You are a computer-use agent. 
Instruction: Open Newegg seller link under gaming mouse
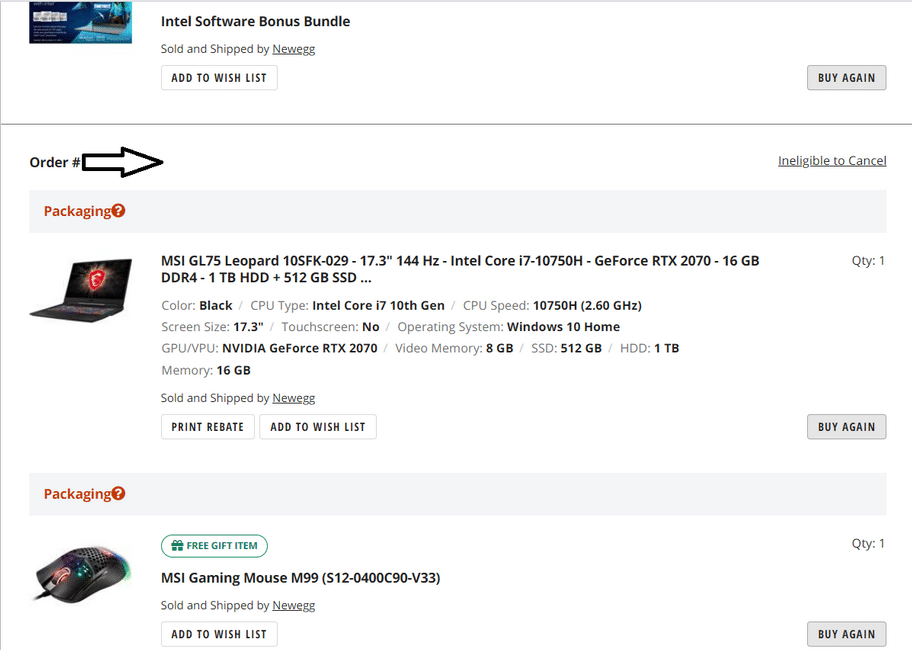click(x=294, y=606)
